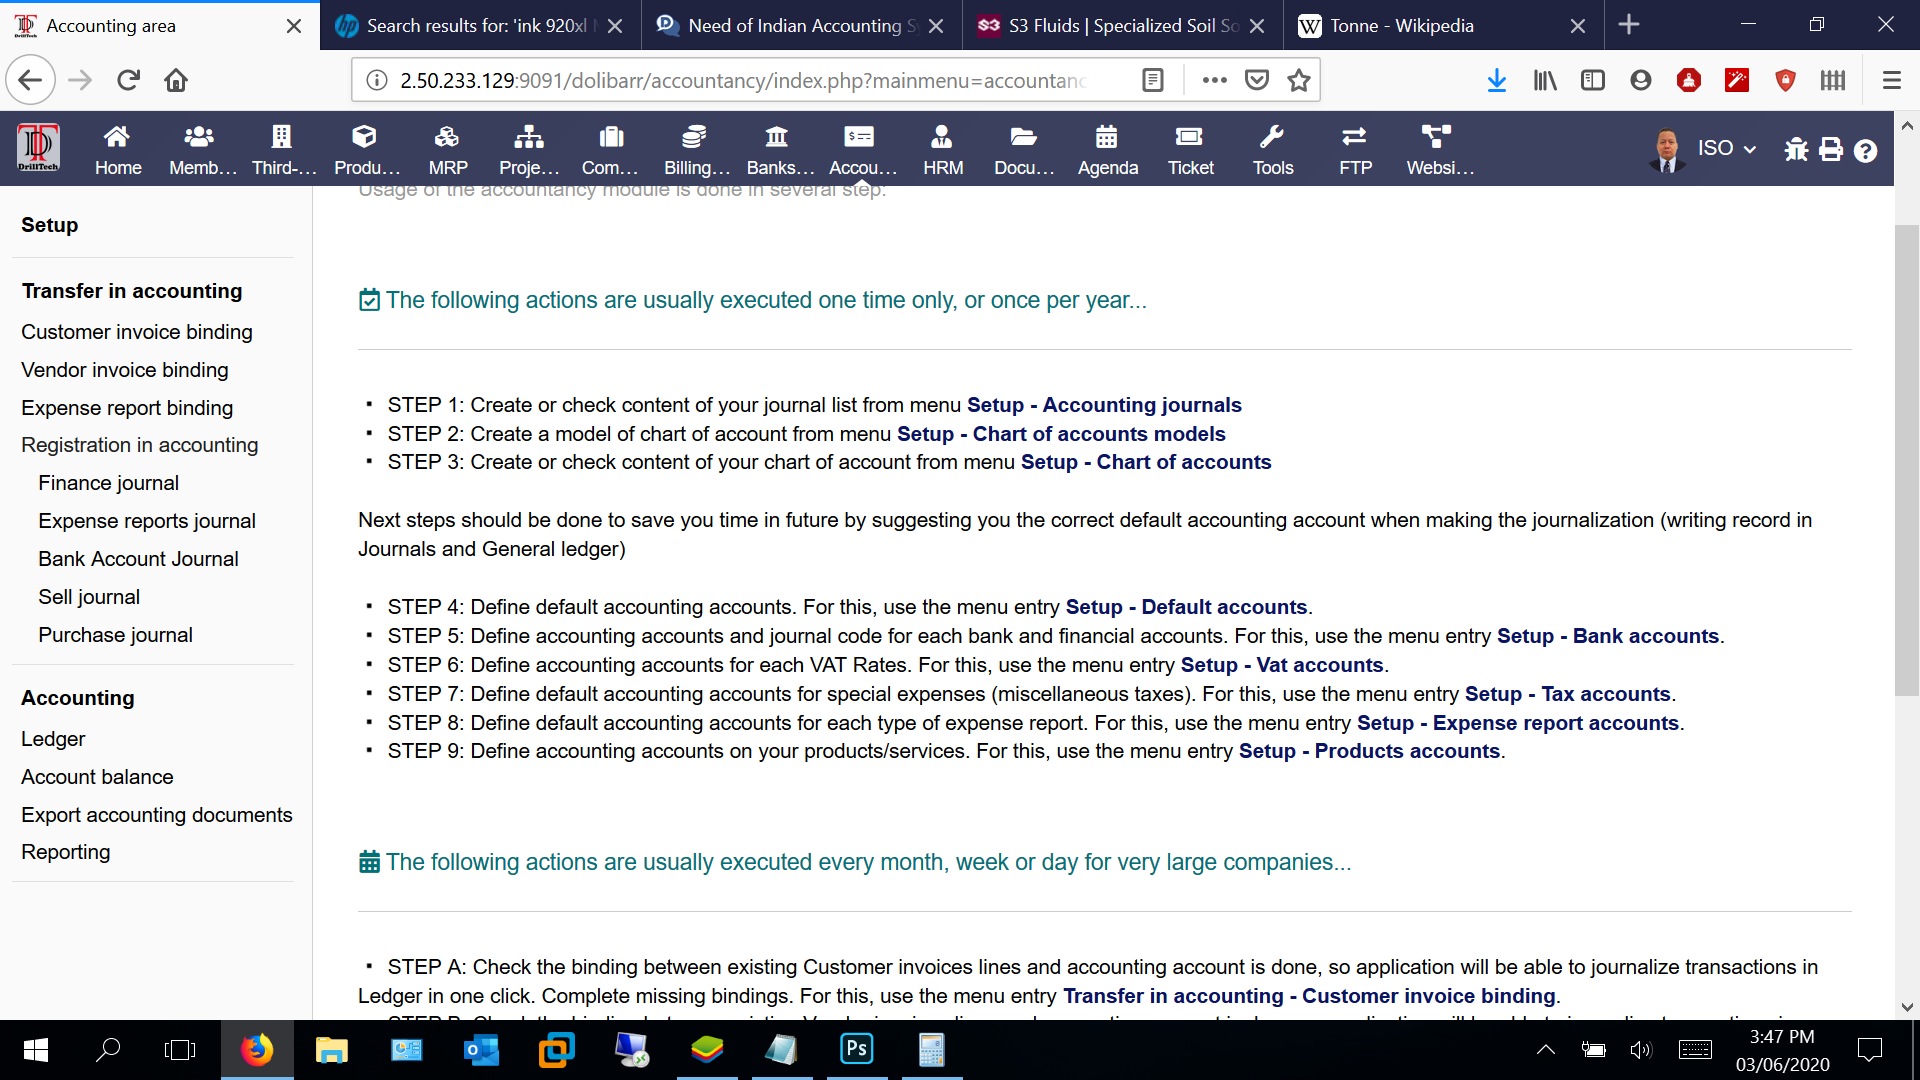Open the Firefox hamburger menu

pos(1892,80)
